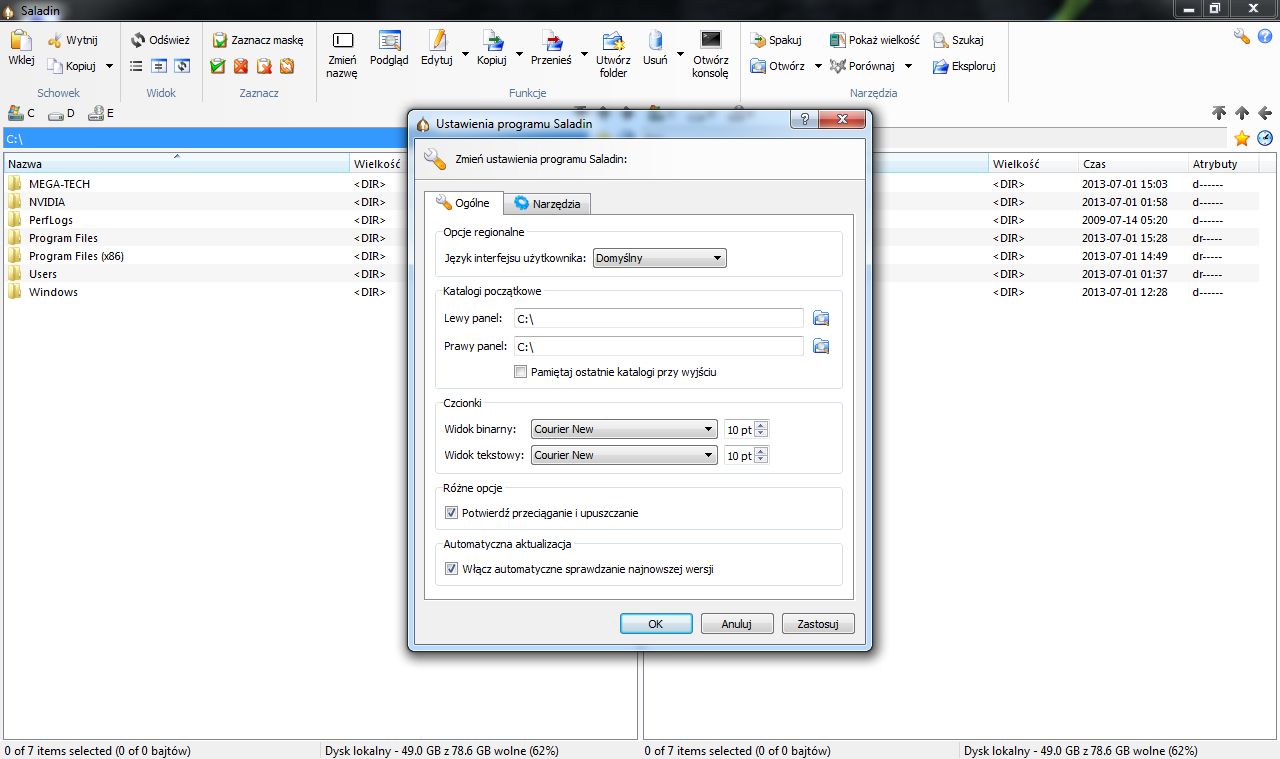Click the Zastosuj button
The height and width of the screenshot is (759, 1280).
(818, 624)
